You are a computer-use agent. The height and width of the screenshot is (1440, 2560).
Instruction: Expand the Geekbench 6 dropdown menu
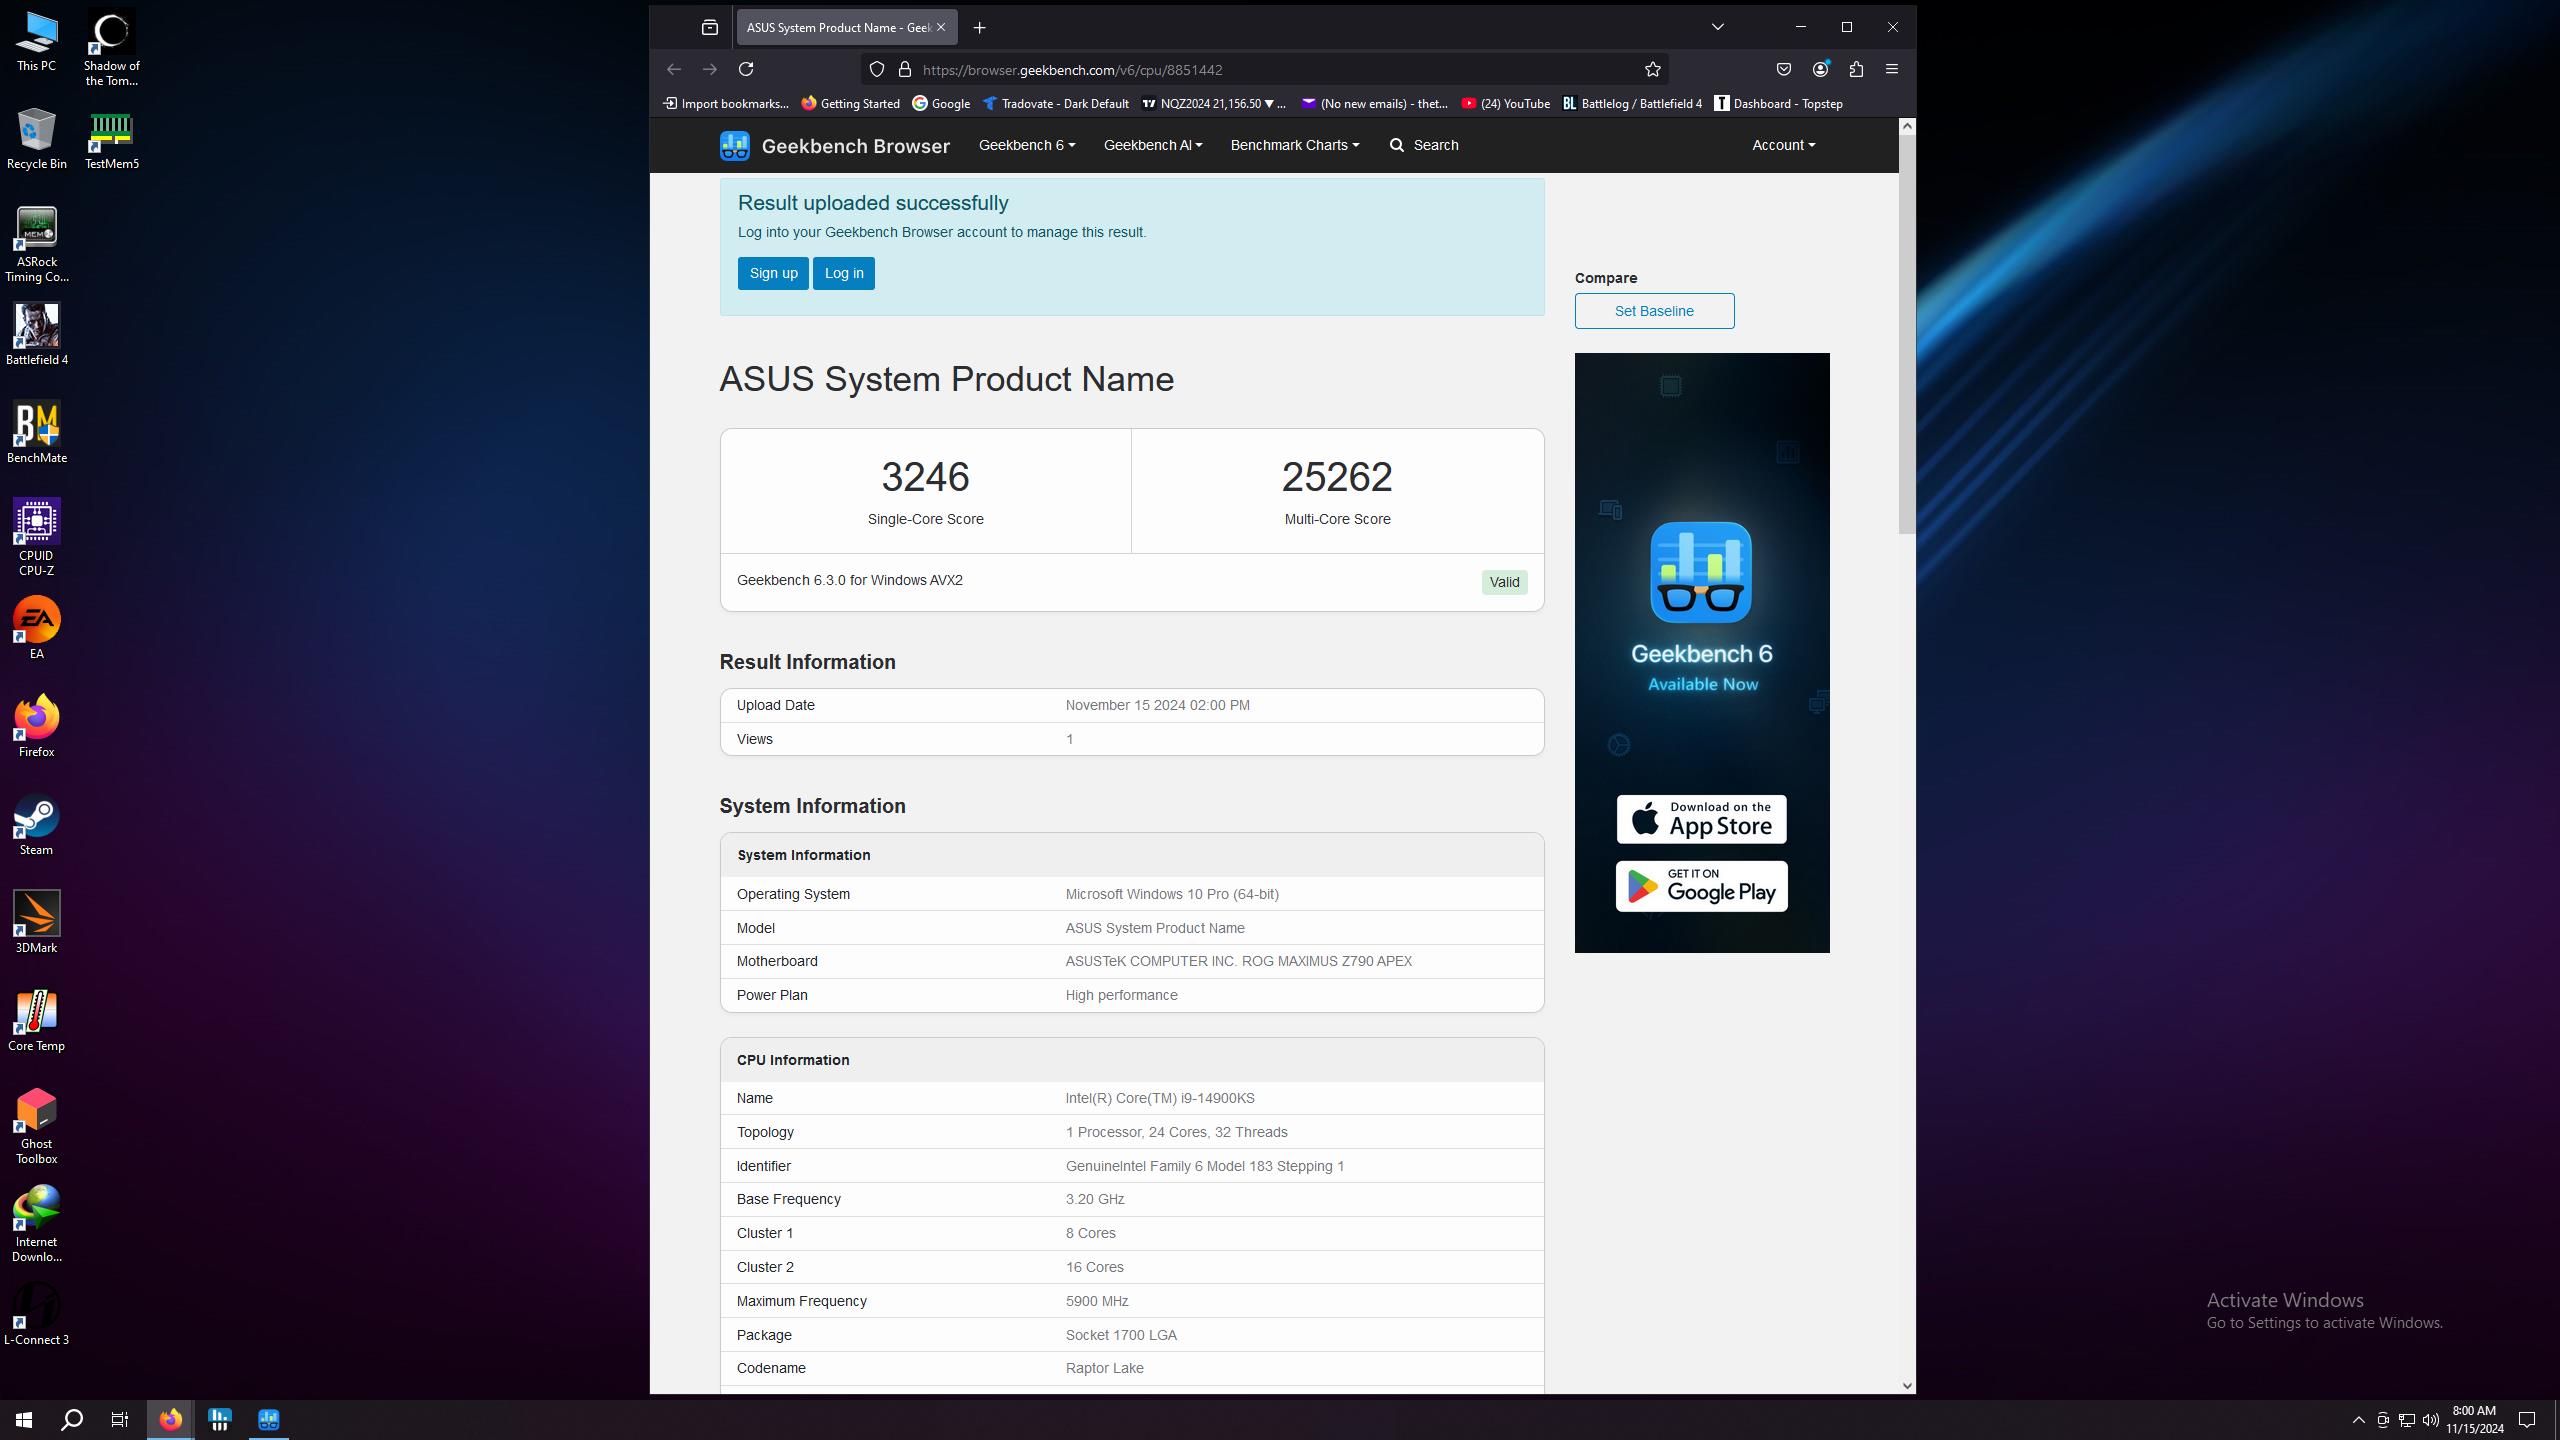coord(1027,145)
